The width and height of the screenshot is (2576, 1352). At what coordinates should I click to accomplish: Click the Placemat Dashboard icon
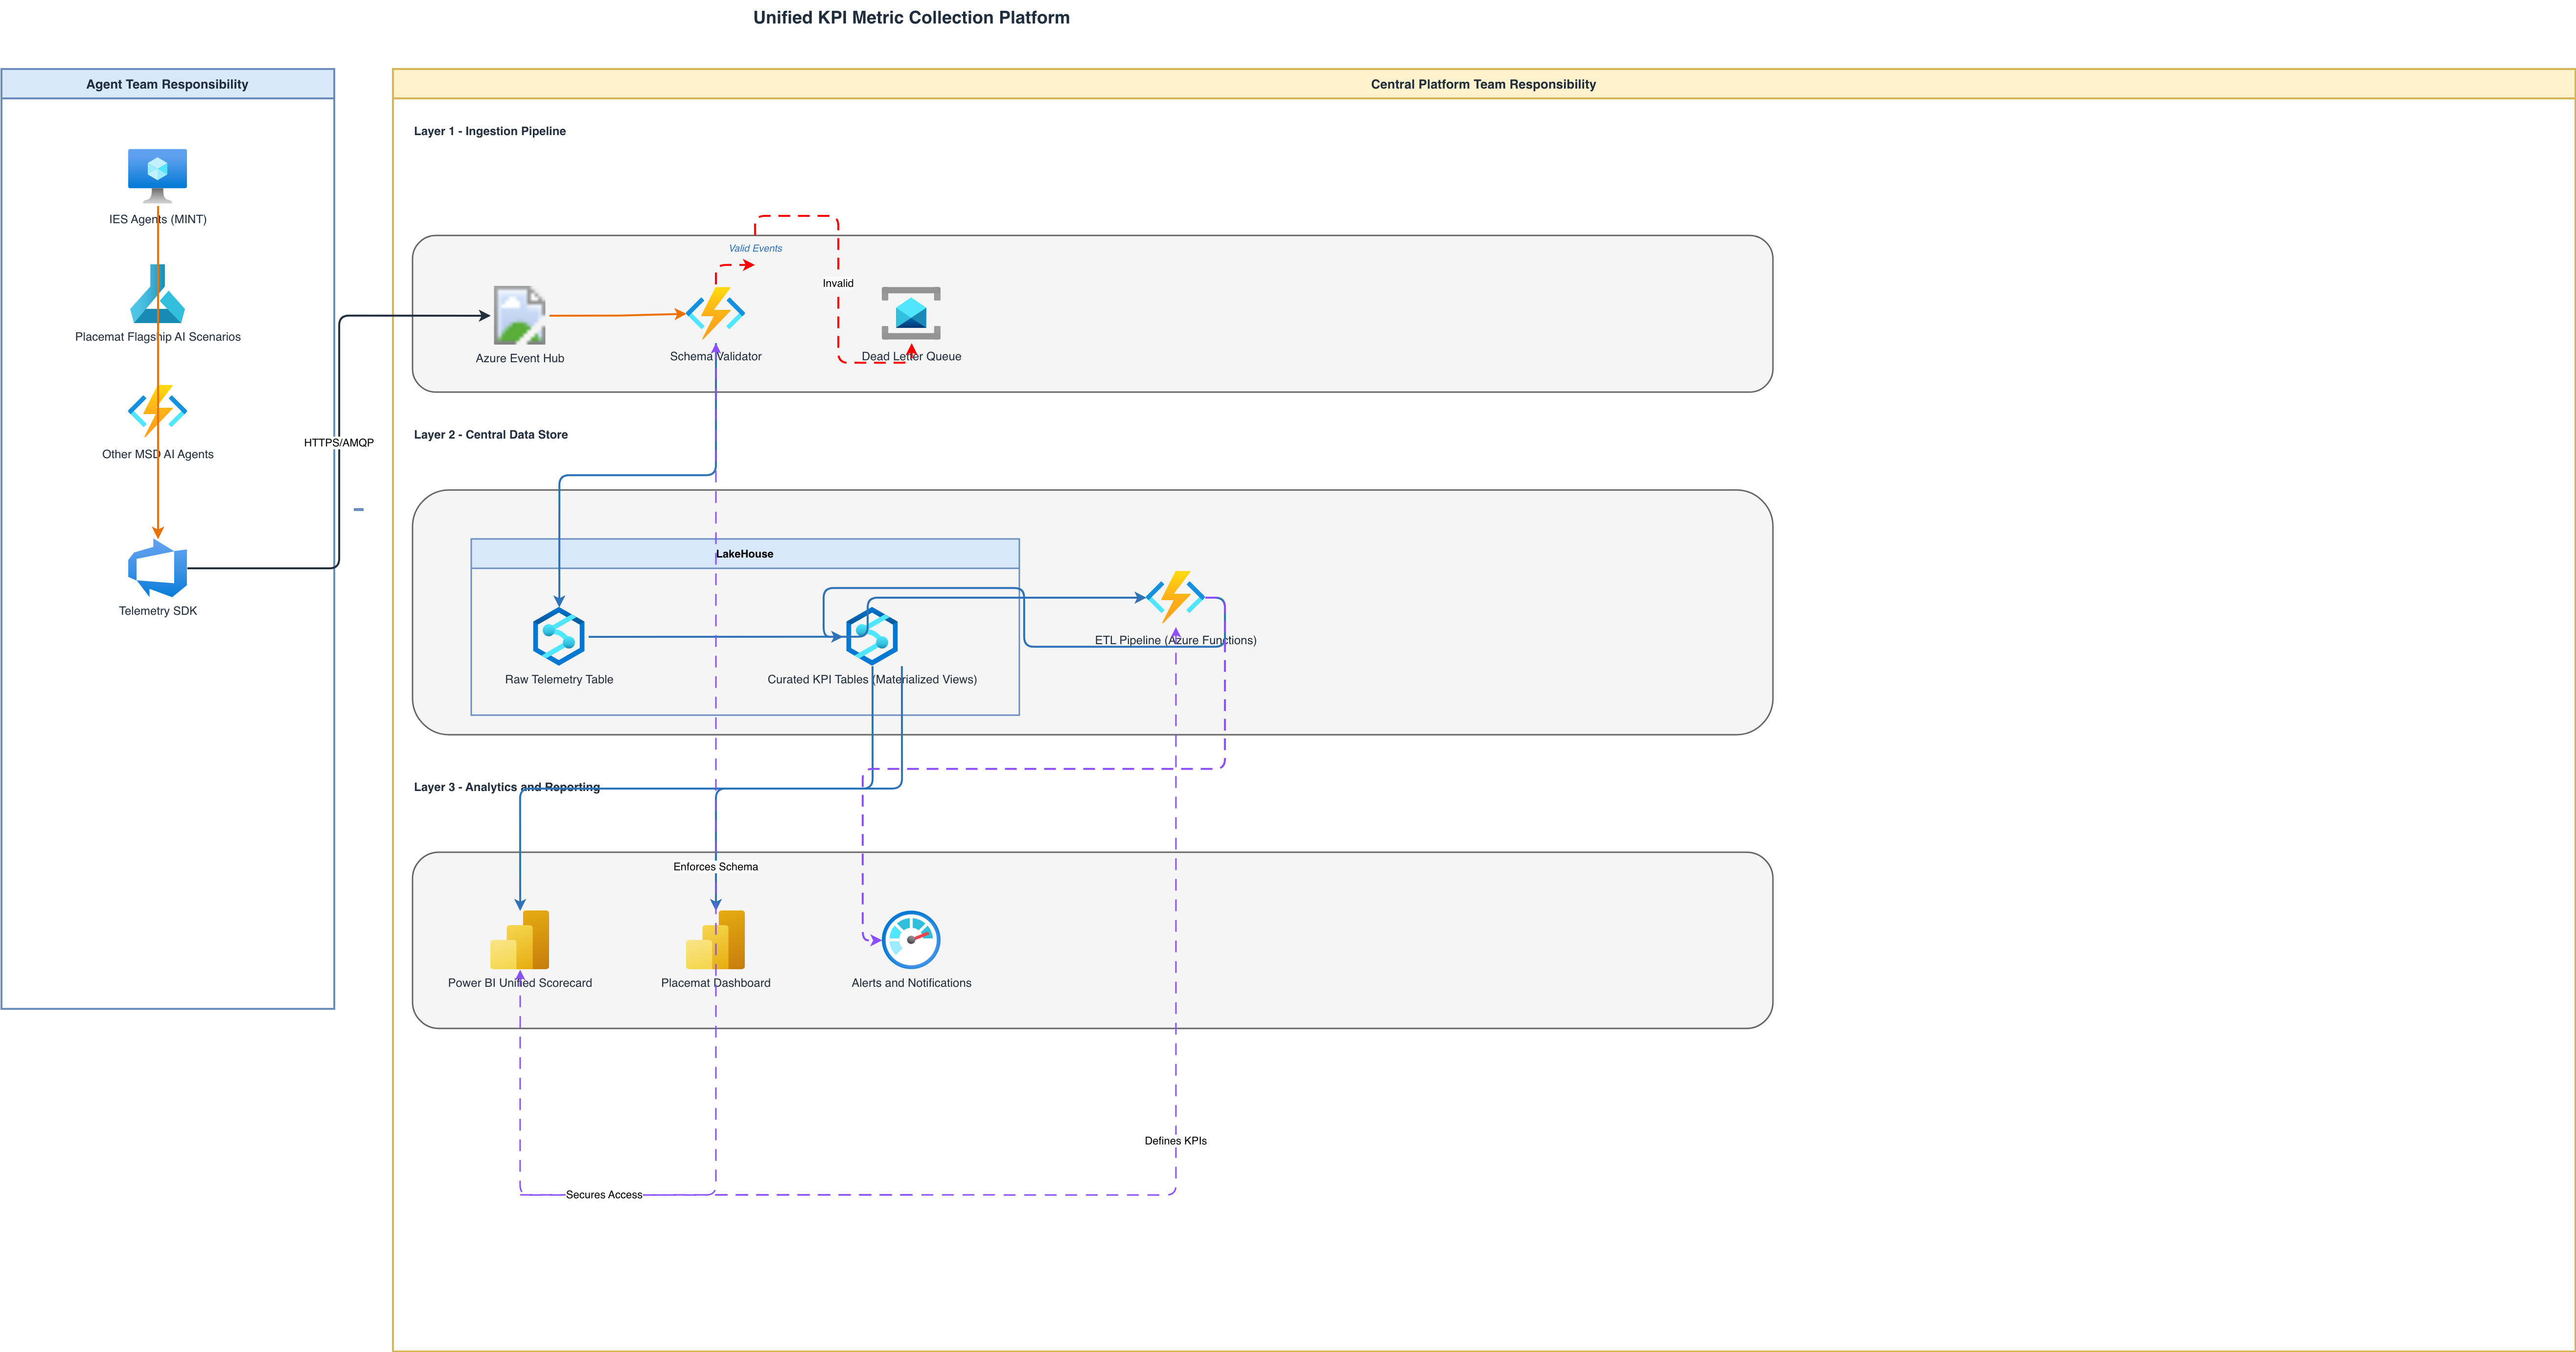pyautogui.click(x=715, y=939)
